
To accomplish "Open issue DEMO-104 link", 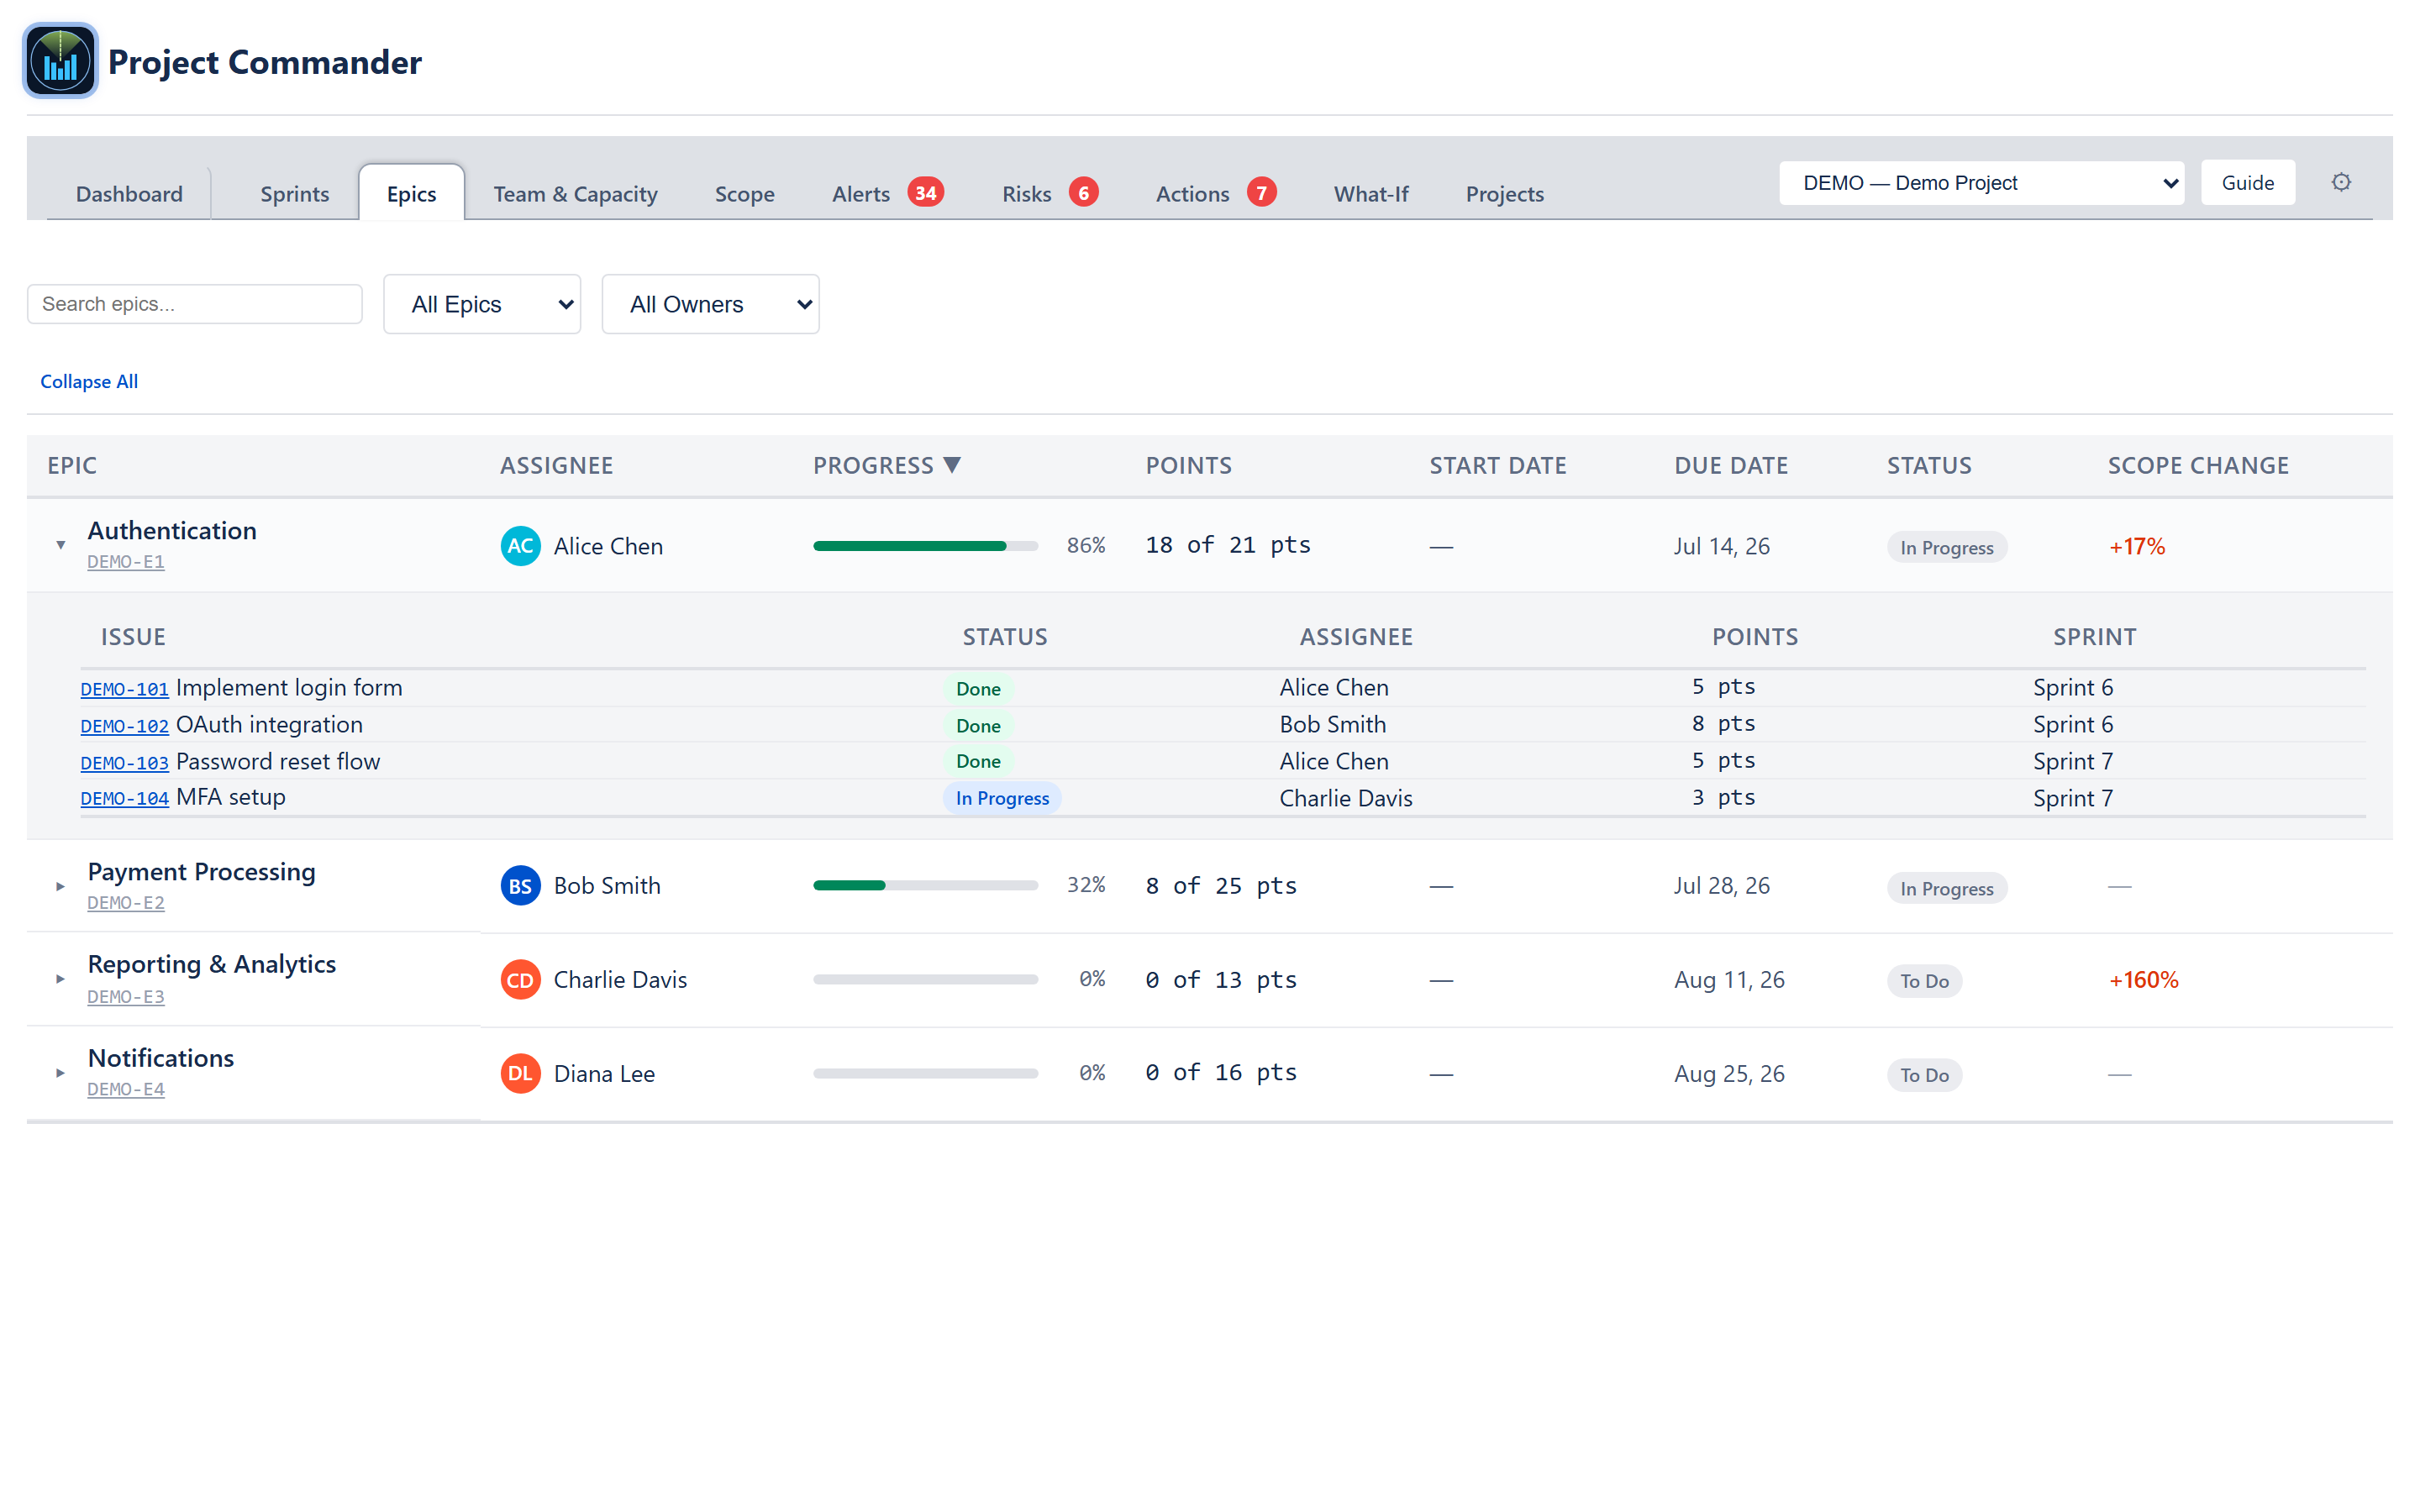I will [x=124, y=799].
